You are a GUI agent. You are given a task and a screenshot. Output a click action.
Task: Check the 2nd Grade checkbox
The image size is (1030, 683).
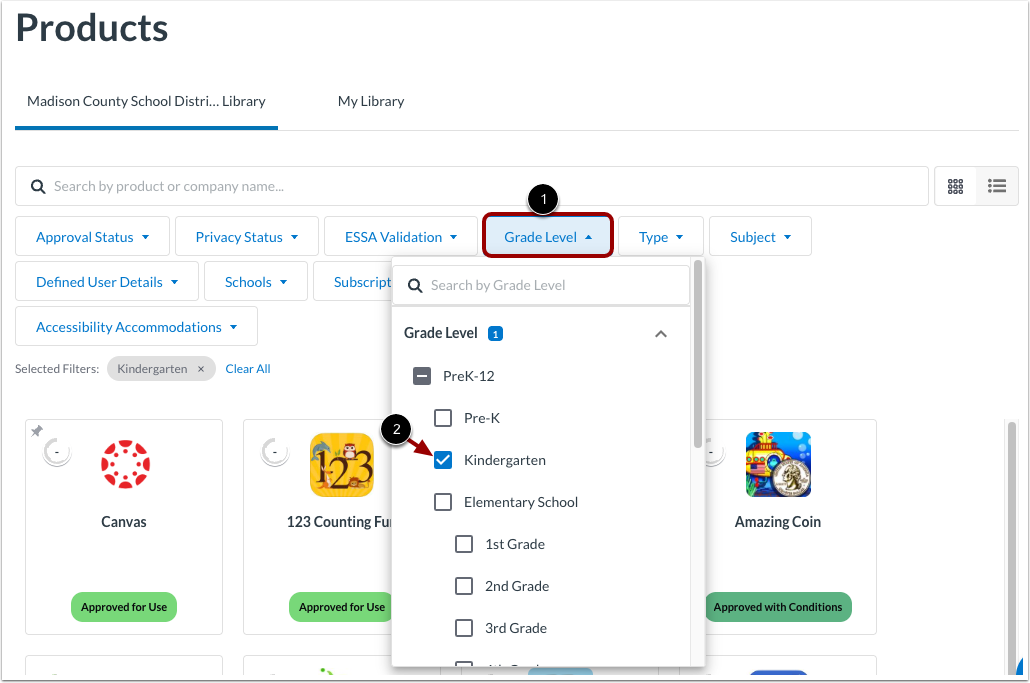464,586
